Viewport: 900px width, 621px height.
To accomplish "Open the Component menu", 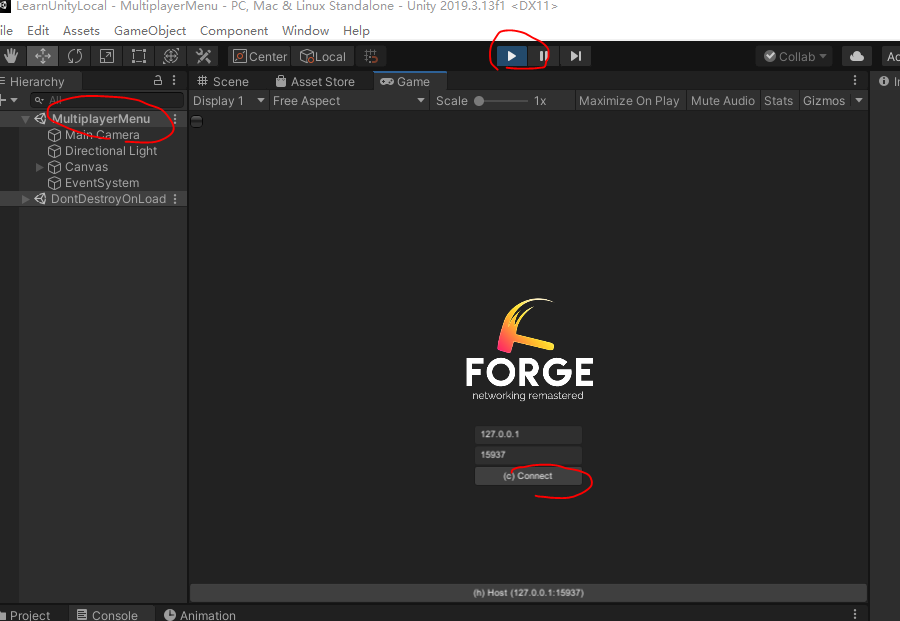I will pyautogui.click(x=234, y=30).
